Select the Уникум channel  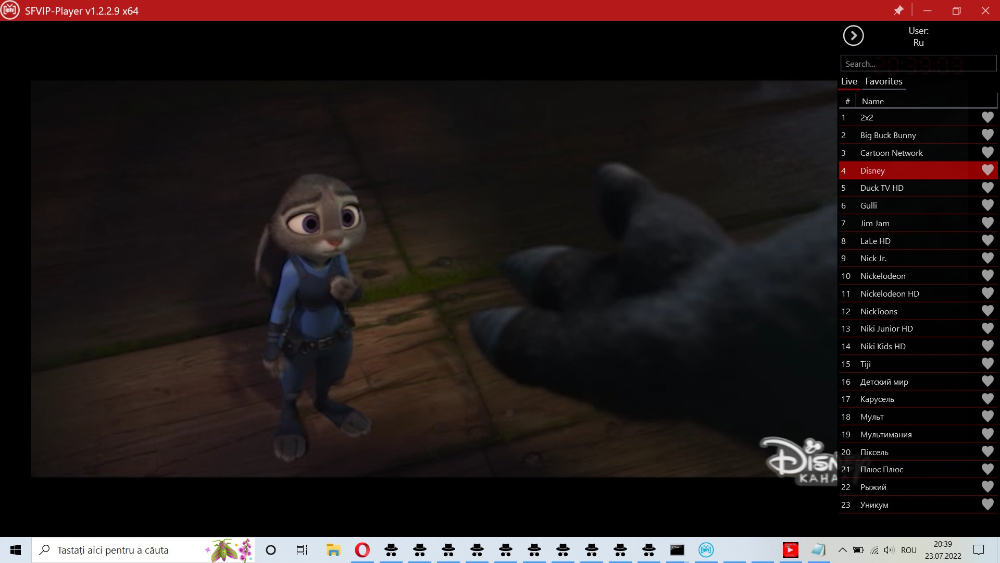click(x=917, y=504)
